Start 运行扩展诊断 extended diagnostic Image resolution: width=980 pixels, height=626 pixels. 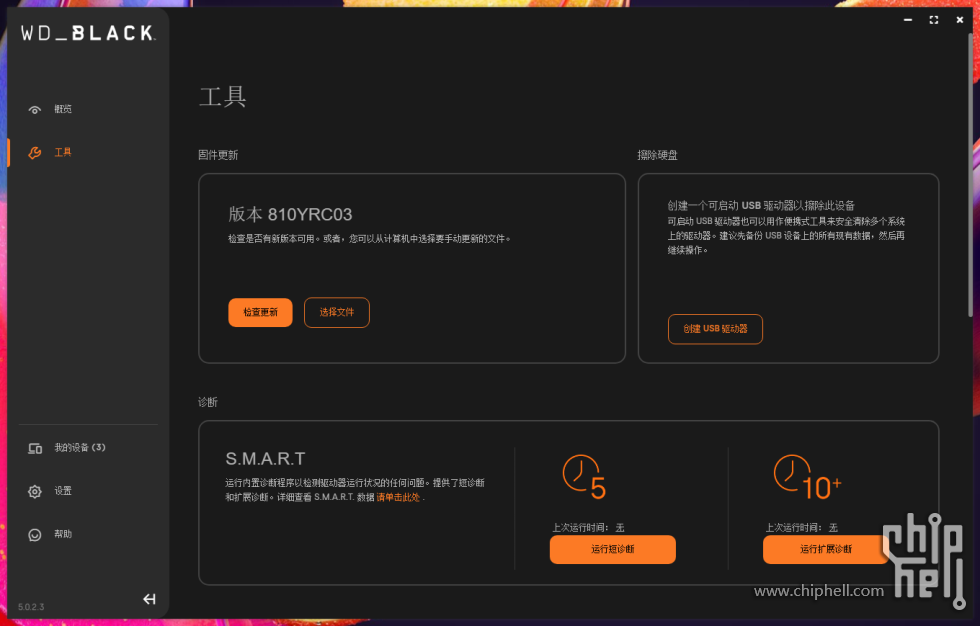point(826,549)
